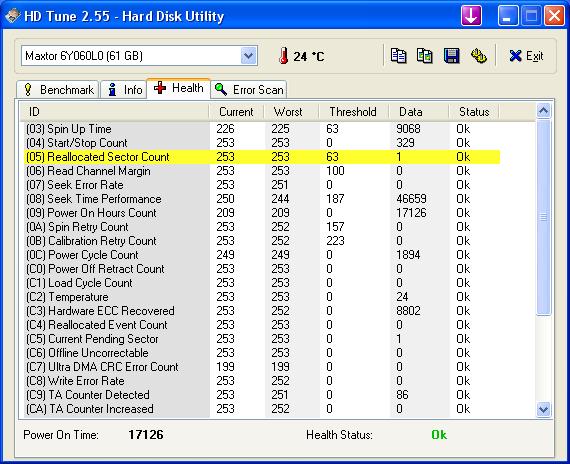Click the save screenshot floppy icon
The height and width of the screenshot is (464, 570).
click(x=451, y=56)
